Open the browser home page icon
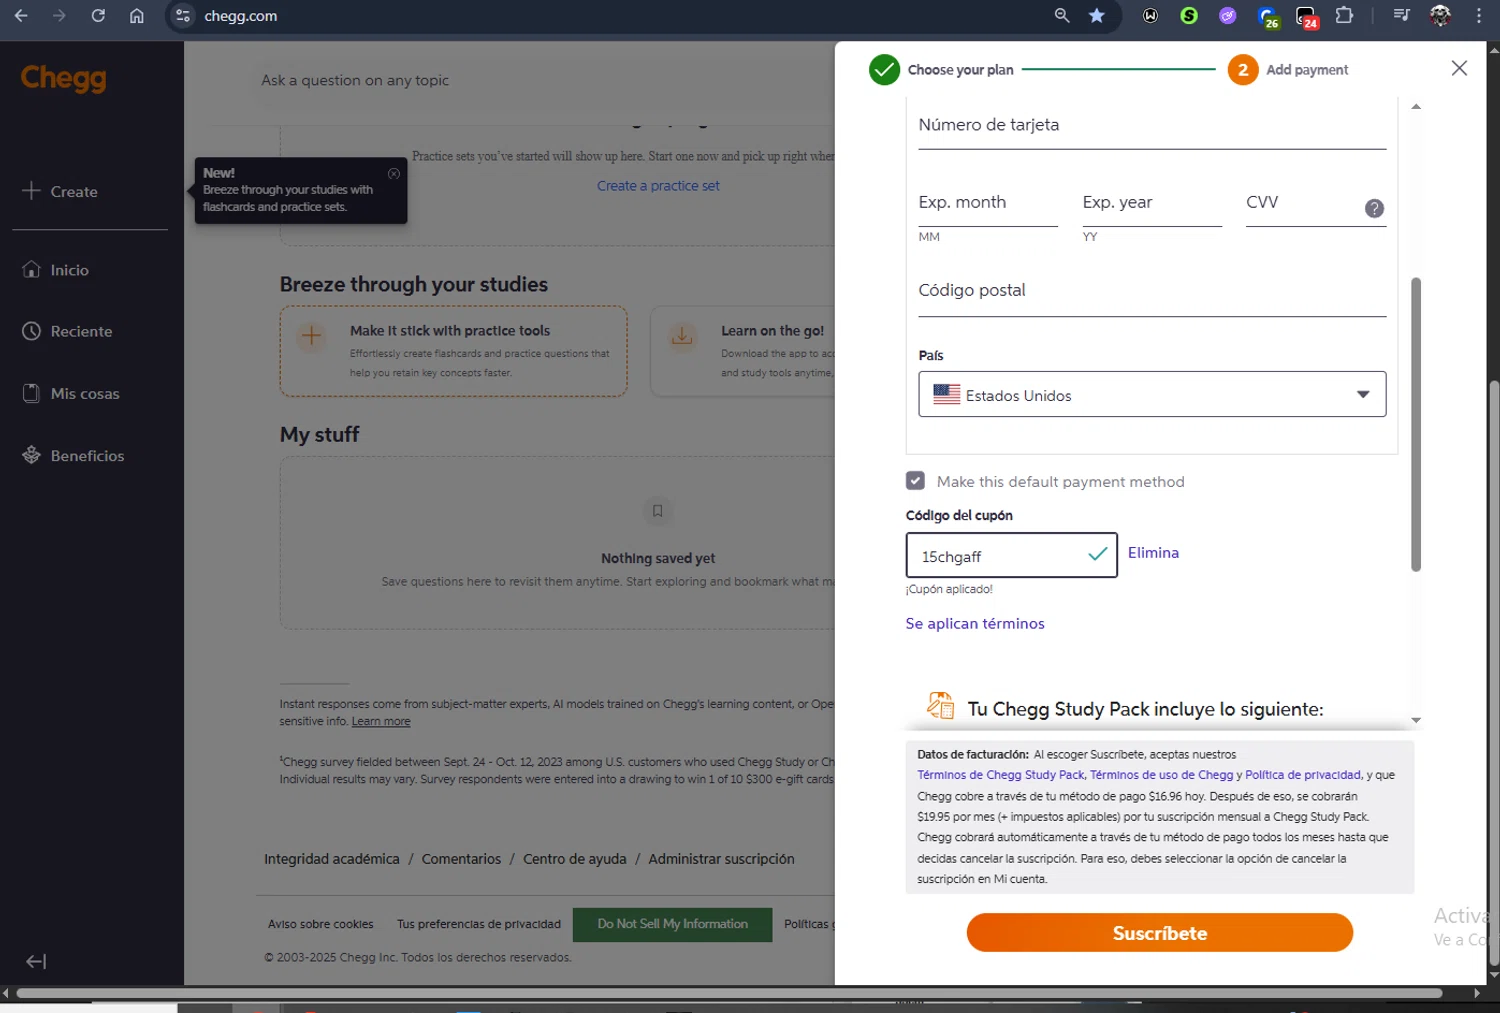This screenshot has width=1500, height=1013. pyautogui.click(x=137, y=16)
